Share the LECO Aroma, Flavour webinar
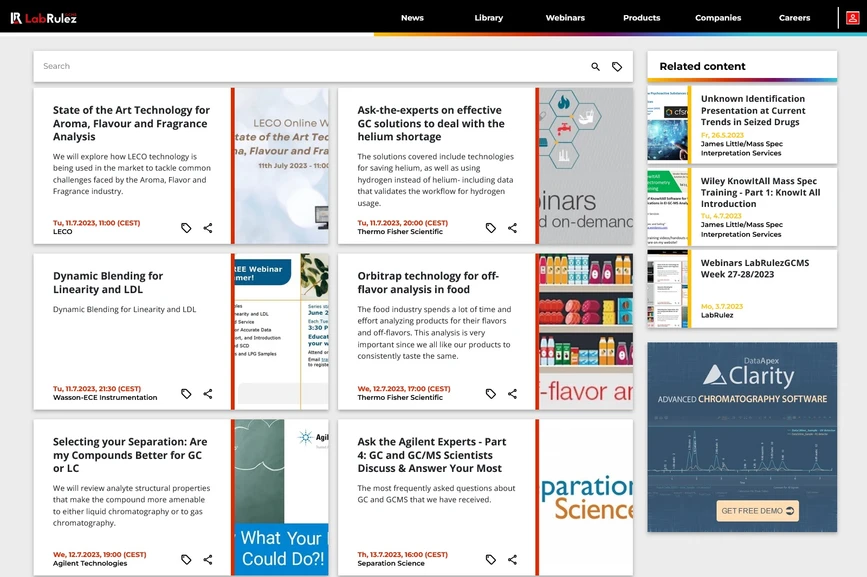This screenshot has width=867, height=577. coord(208,228)
